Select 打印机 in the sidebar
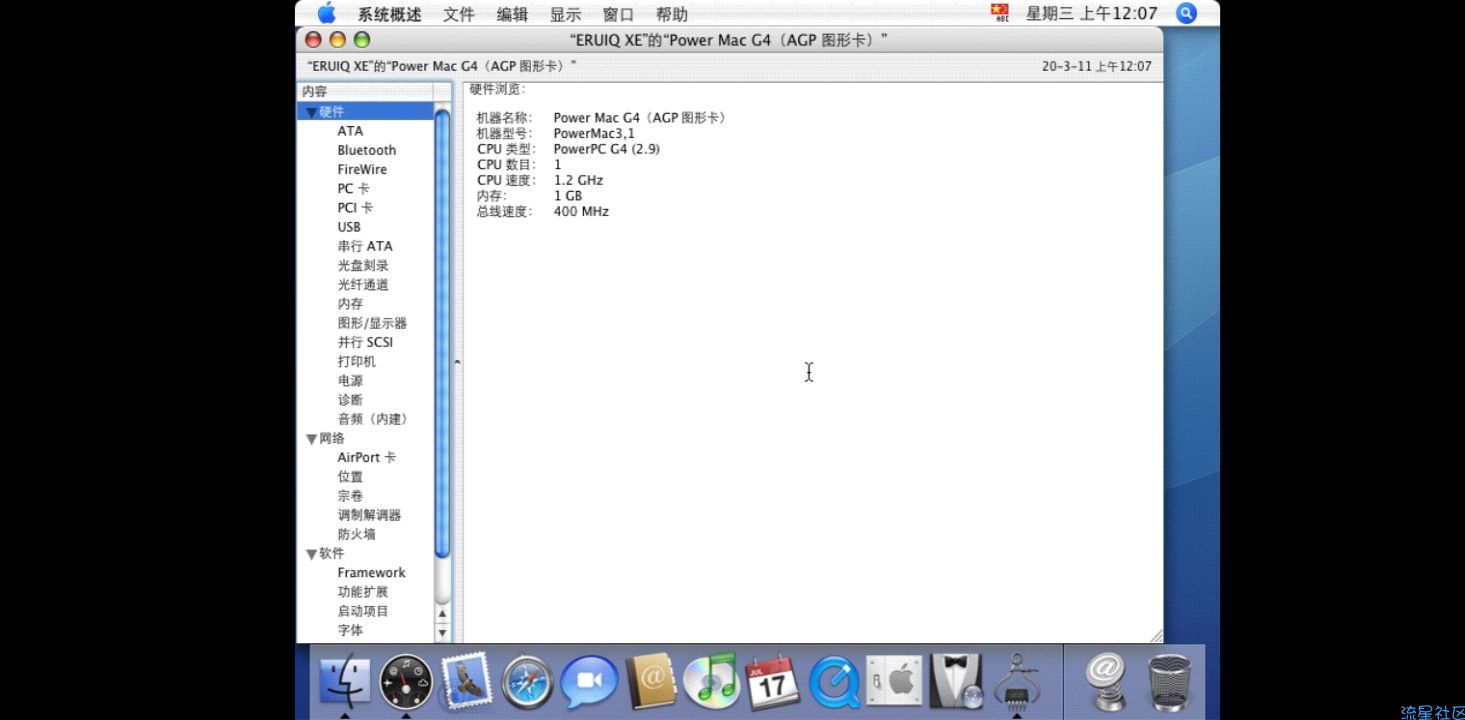1465x720 pixels. pyautogui.click(x=357, y=361)
